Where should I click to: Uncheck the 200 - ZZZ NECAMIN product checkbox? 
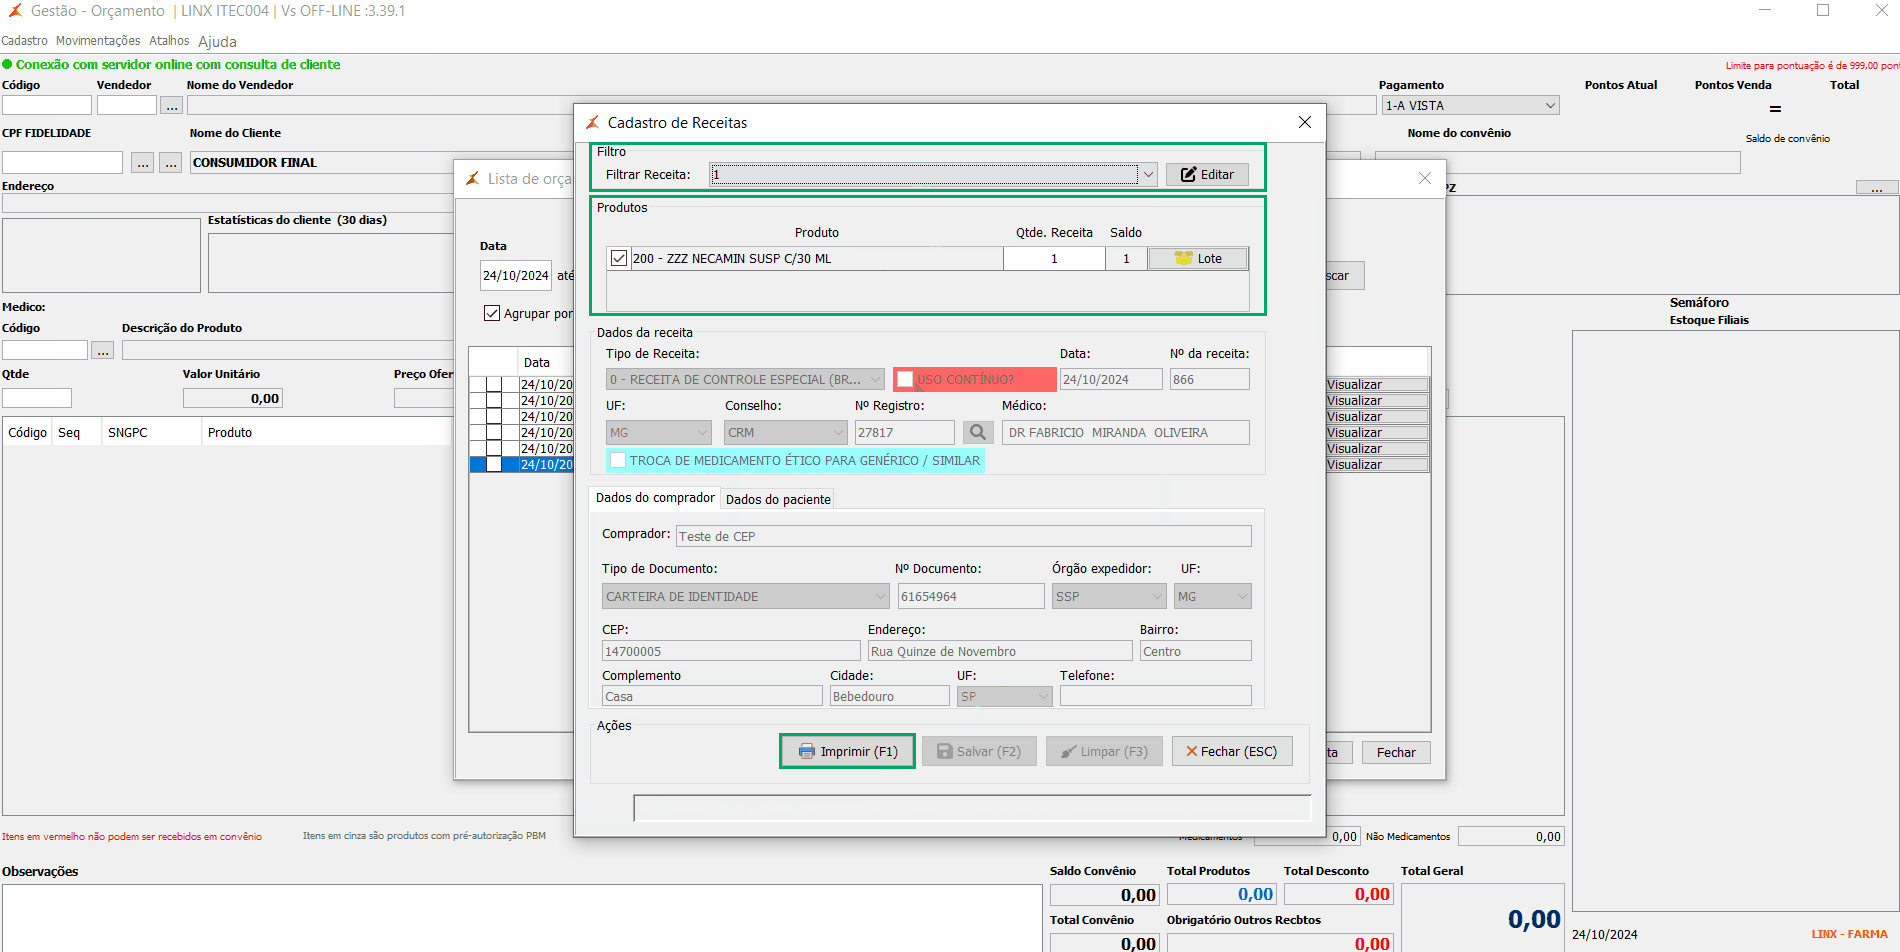tap(619, 258)
